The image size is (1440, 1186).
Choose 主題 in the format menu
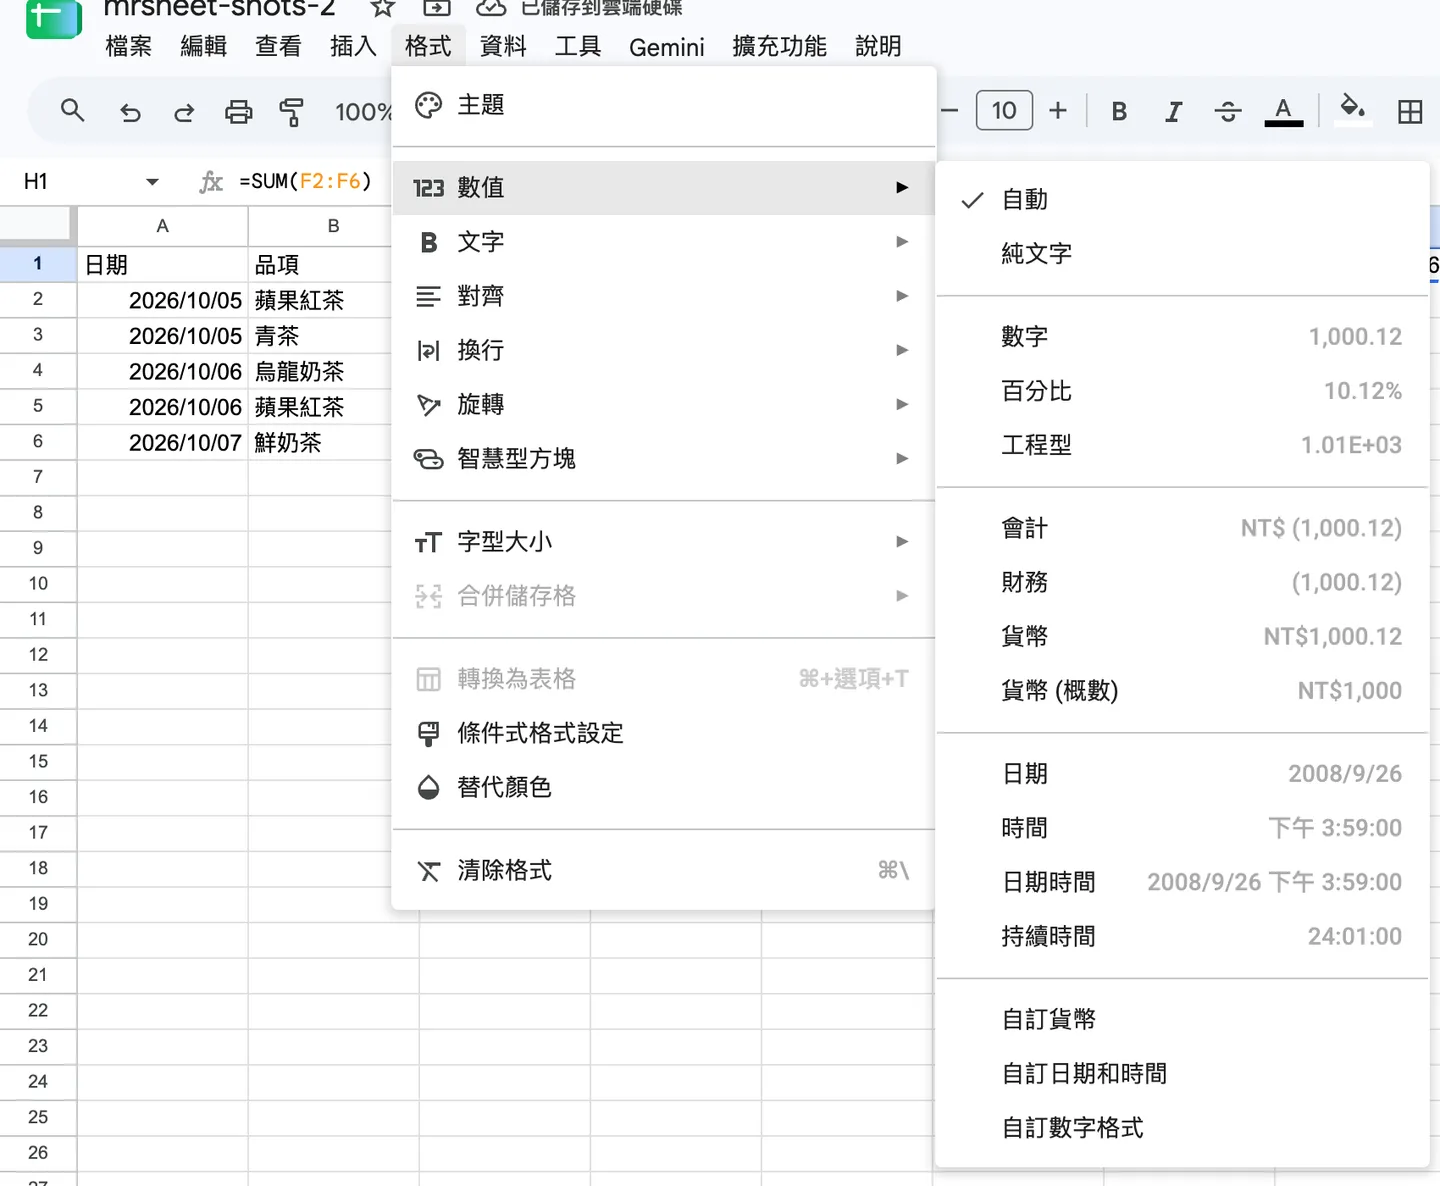[664, 105]
